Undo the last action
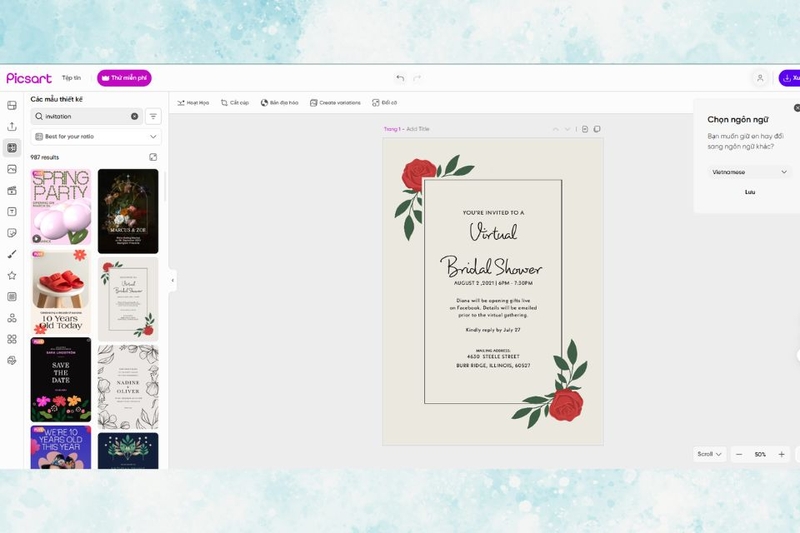Image resolution: width=800 pixels, height=533 pixels. coord(400,78)
